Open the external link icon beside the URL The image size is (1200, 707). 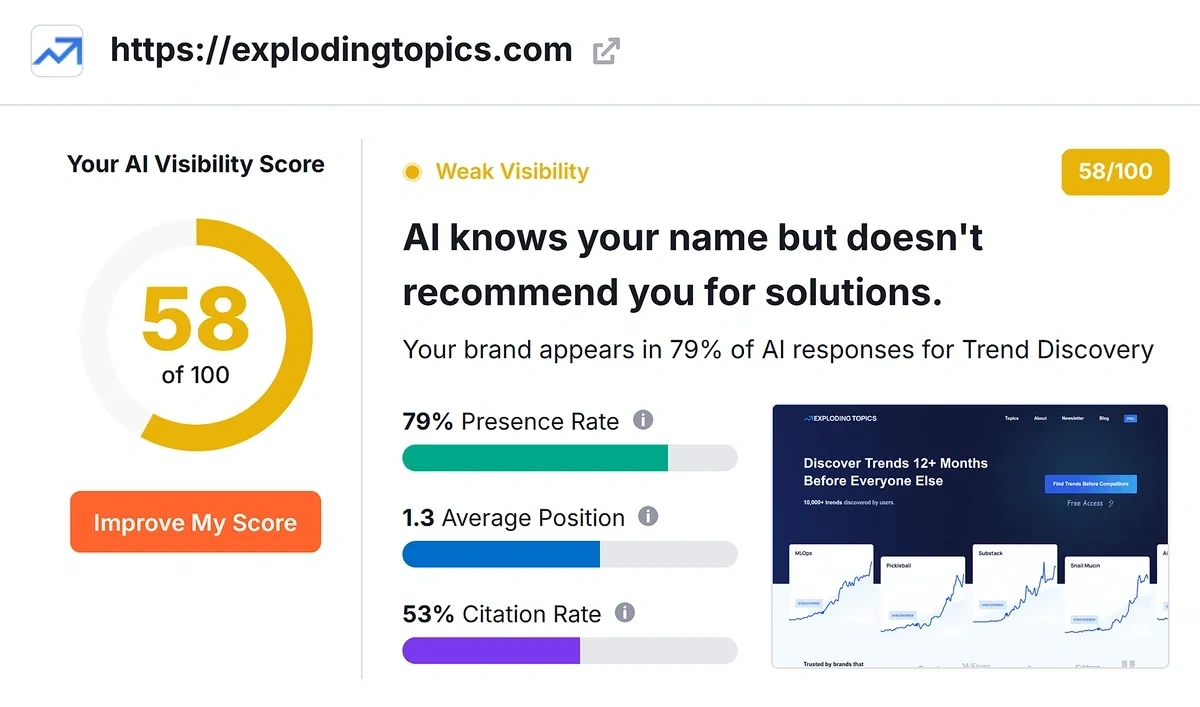pos(604,52)
